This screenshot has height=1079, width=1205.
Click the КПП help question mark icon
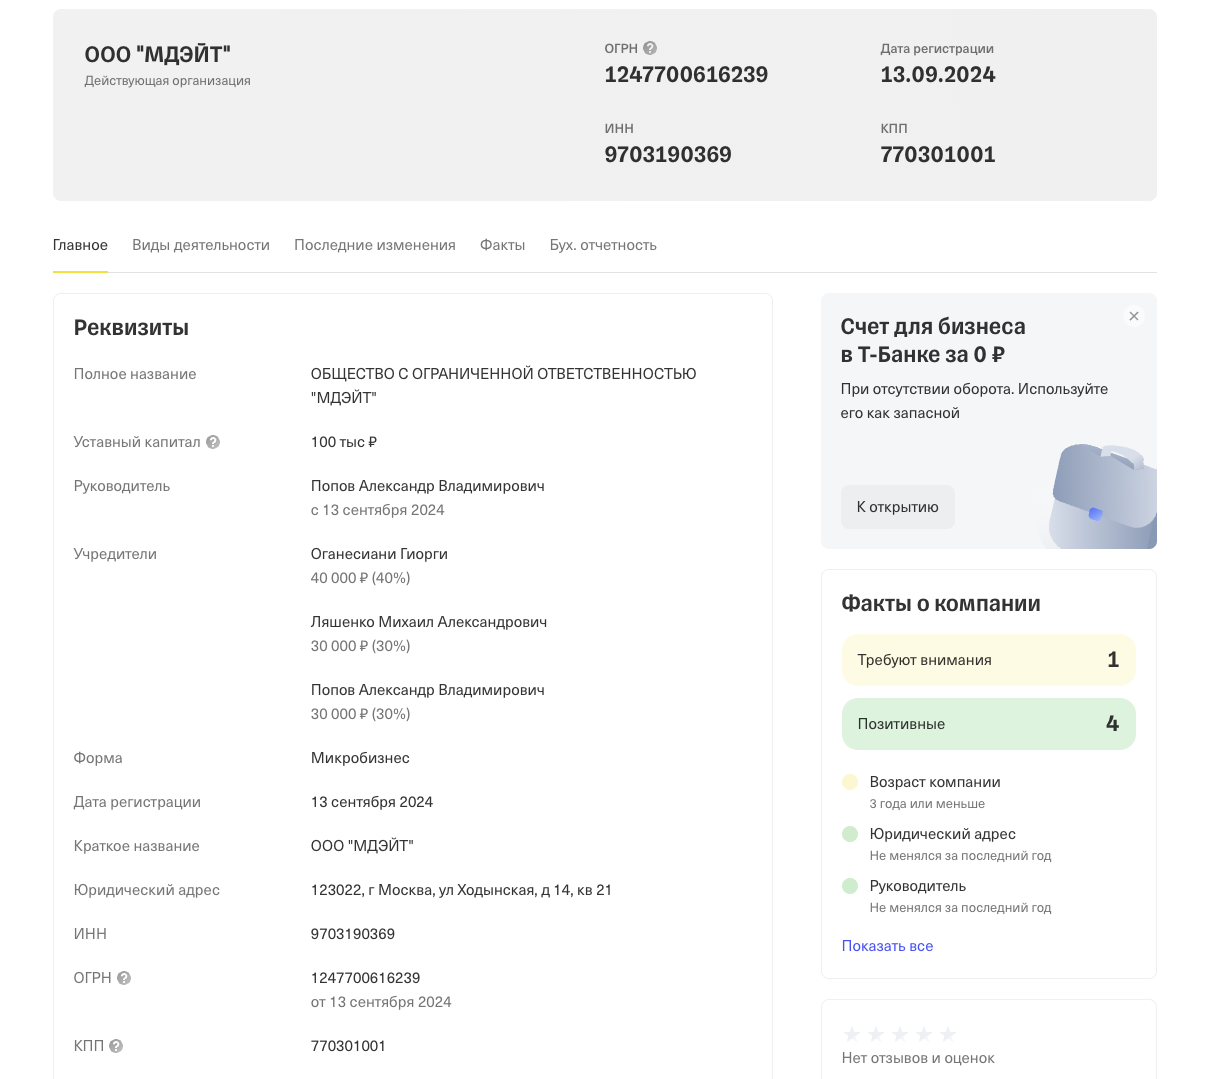(x=117, y=1046)
